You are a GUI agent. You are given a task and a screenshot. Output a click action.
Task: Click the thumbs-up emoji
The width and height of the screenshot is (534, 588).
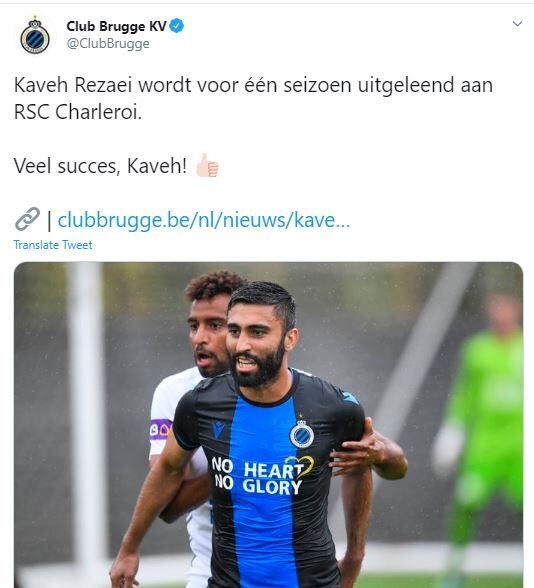(207, 165)
